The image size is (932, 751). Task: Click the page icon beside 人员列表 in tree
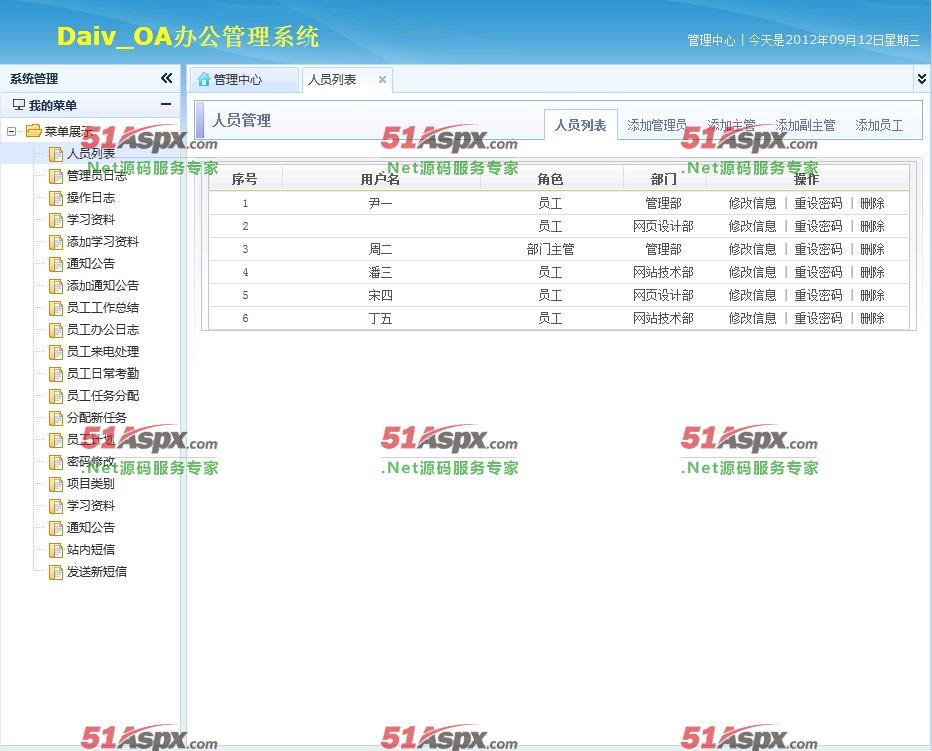(55, 154)
